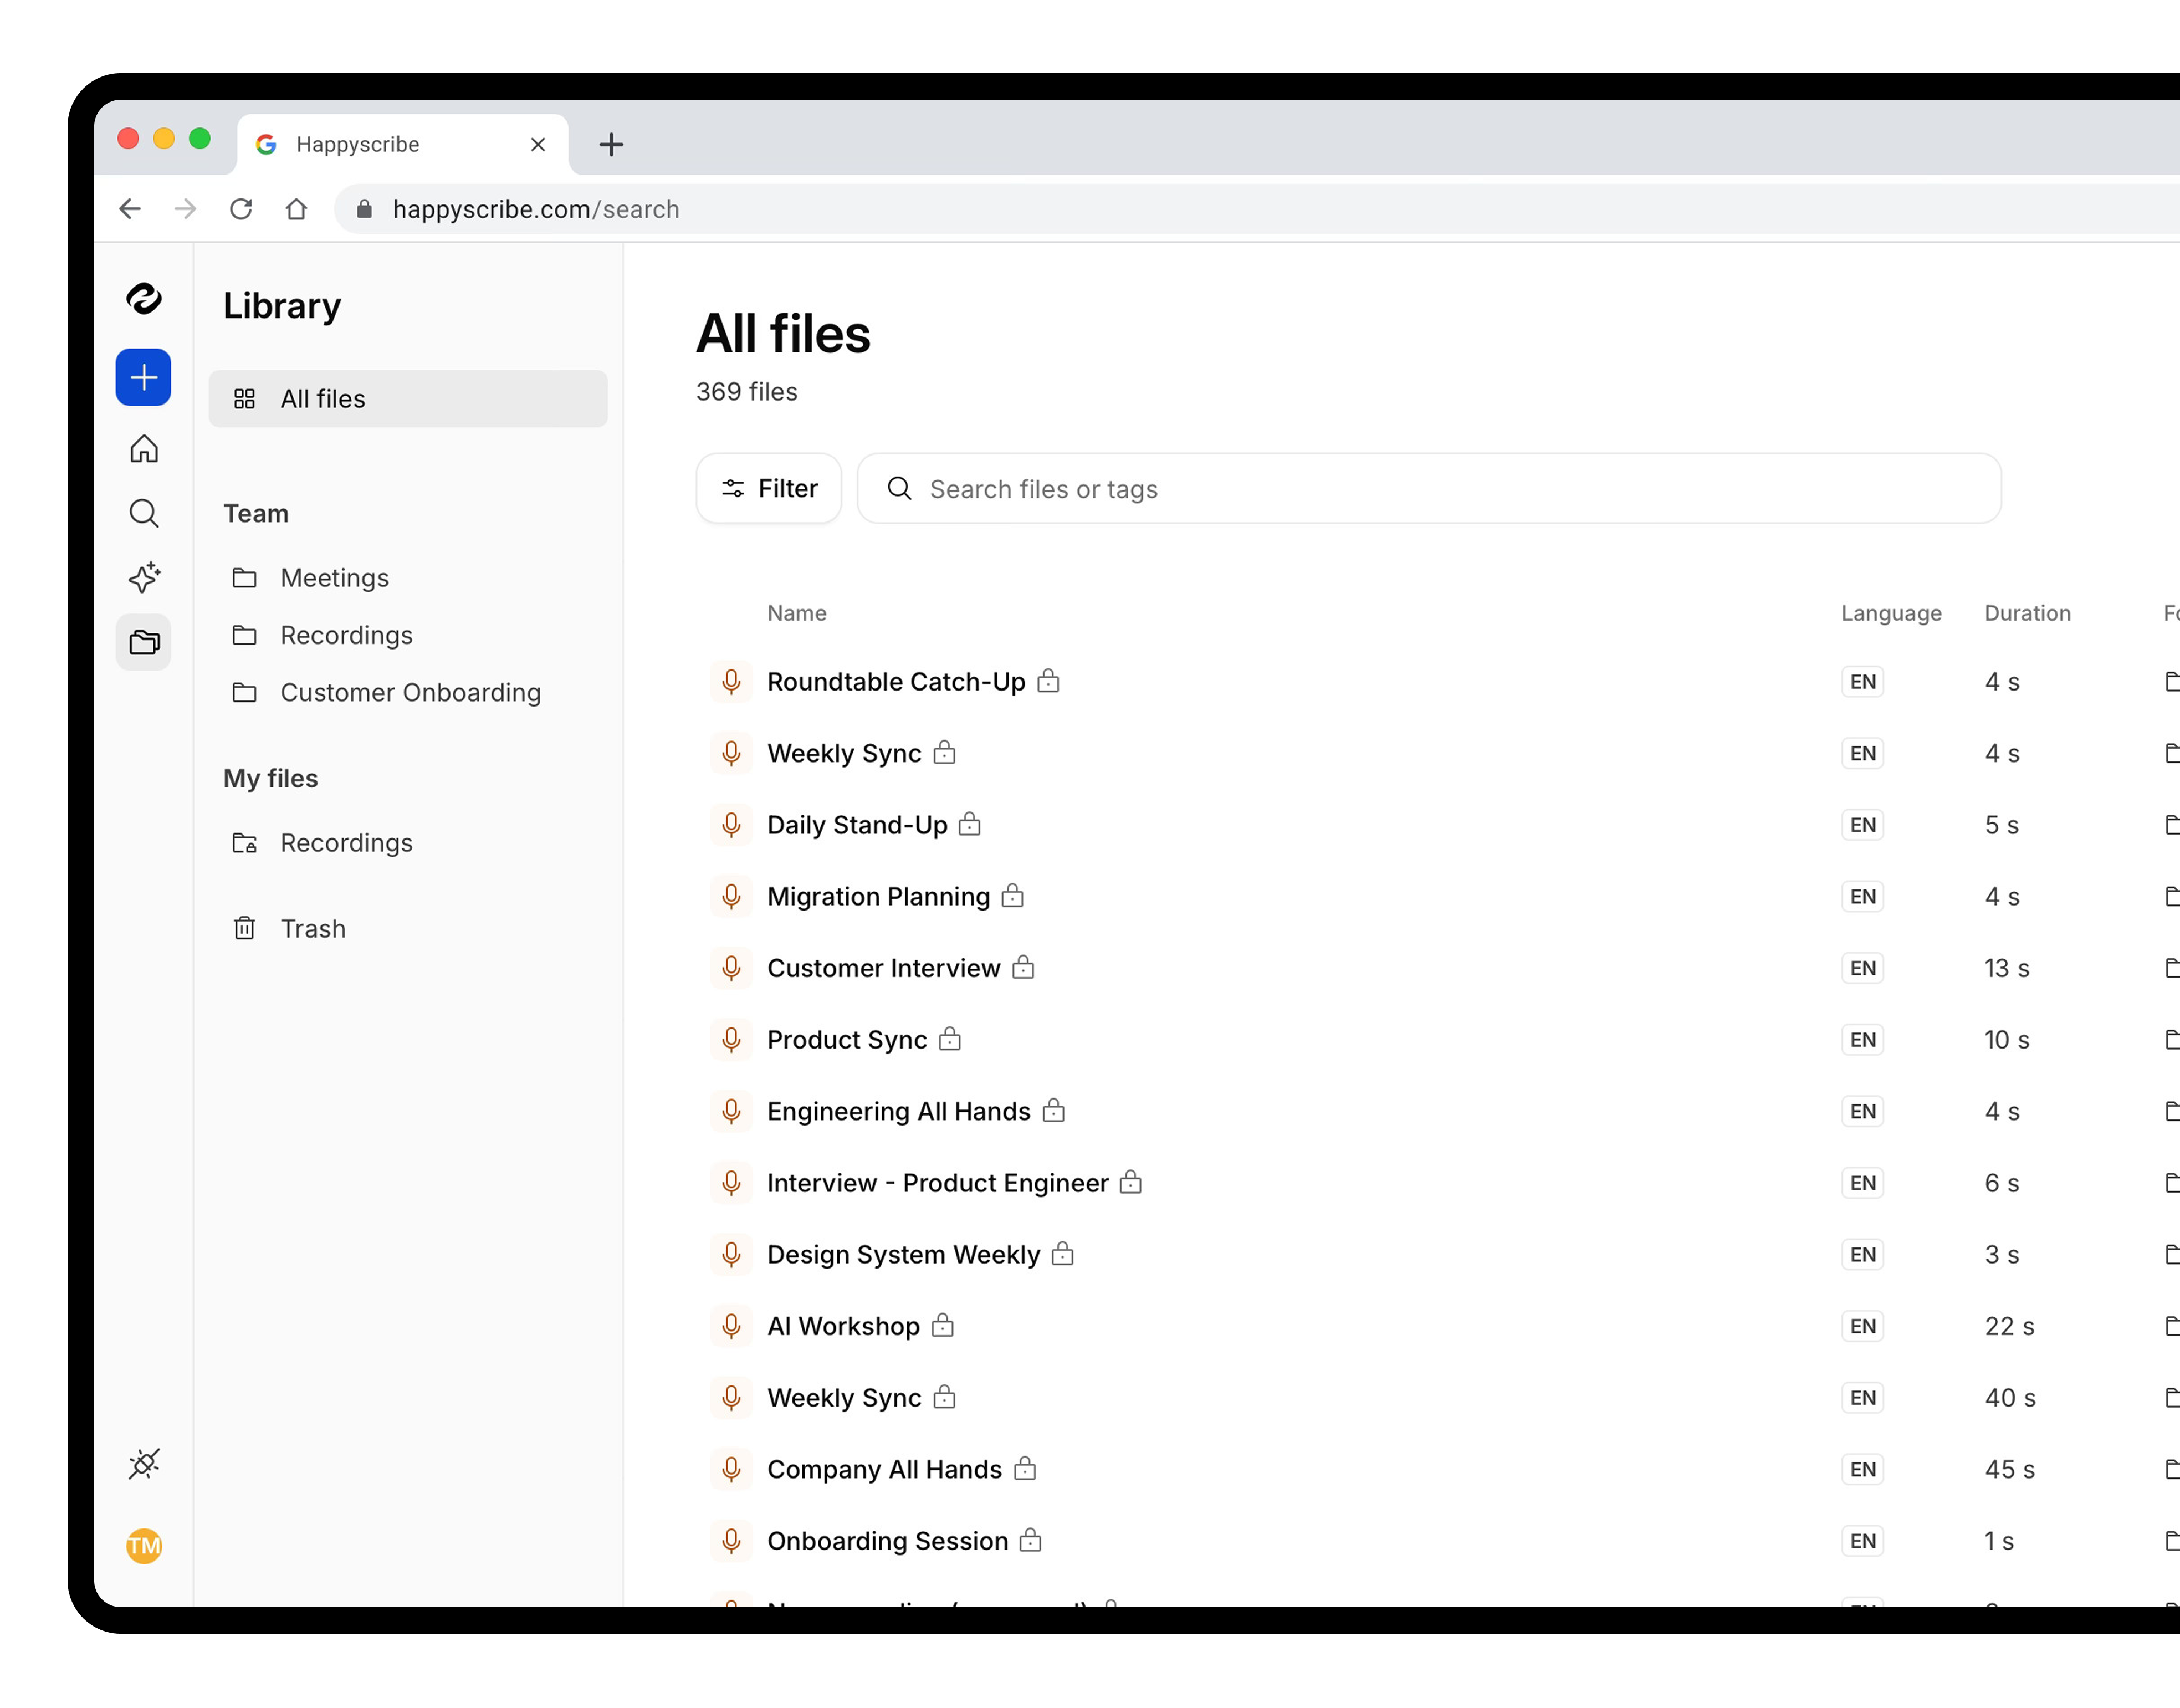Reload the page with refresh icon

(241, 209)
